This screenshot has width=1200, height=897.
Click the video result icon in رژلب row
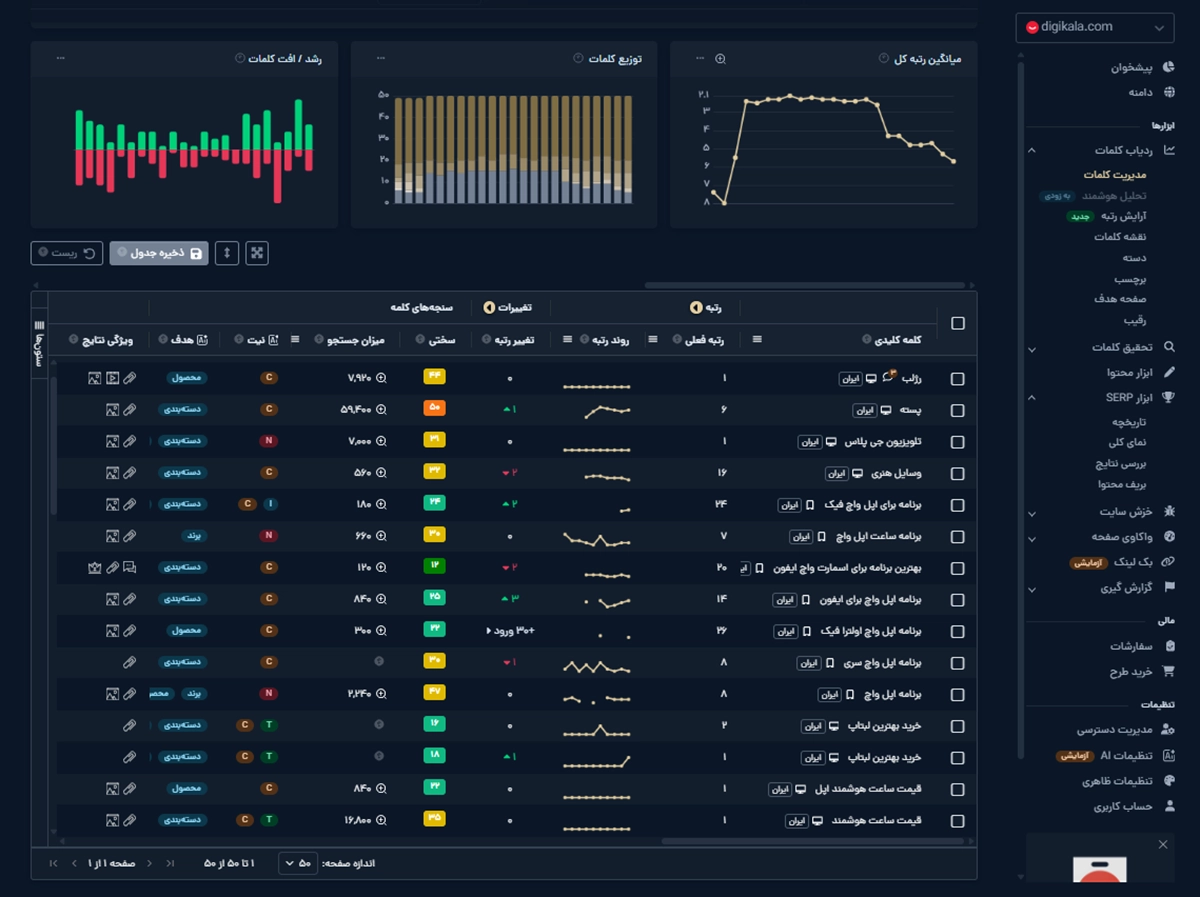pyautogui.click(x=112, y=378)
